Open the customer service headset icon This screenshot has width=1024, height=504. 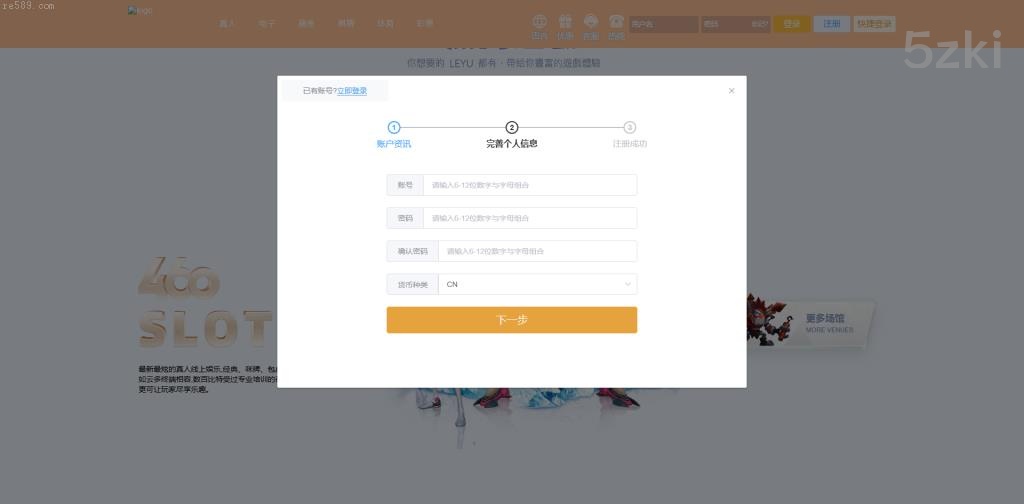[591, 21]
